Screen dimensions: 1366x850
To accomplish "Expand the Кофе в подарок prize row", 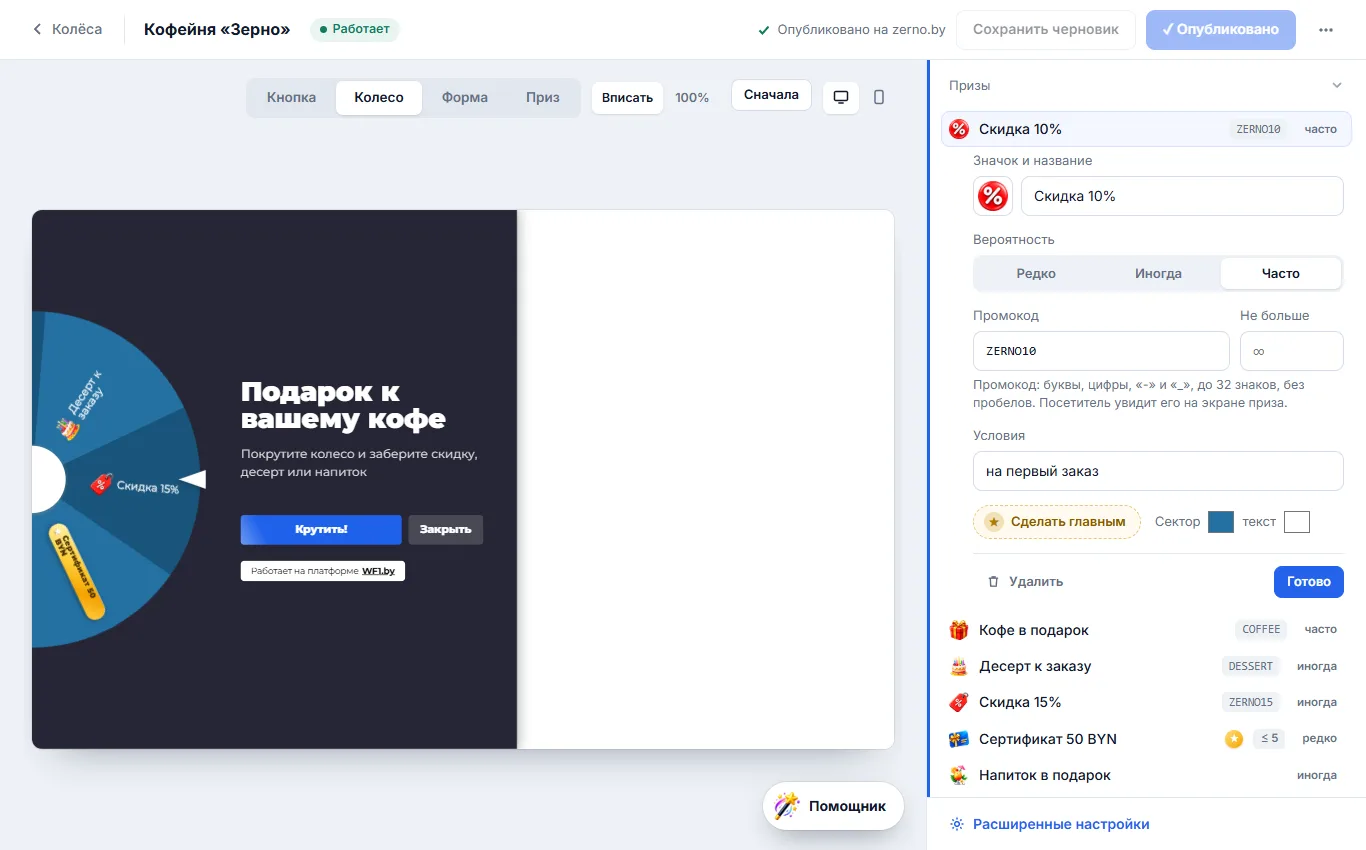I will click(1146, 630).
